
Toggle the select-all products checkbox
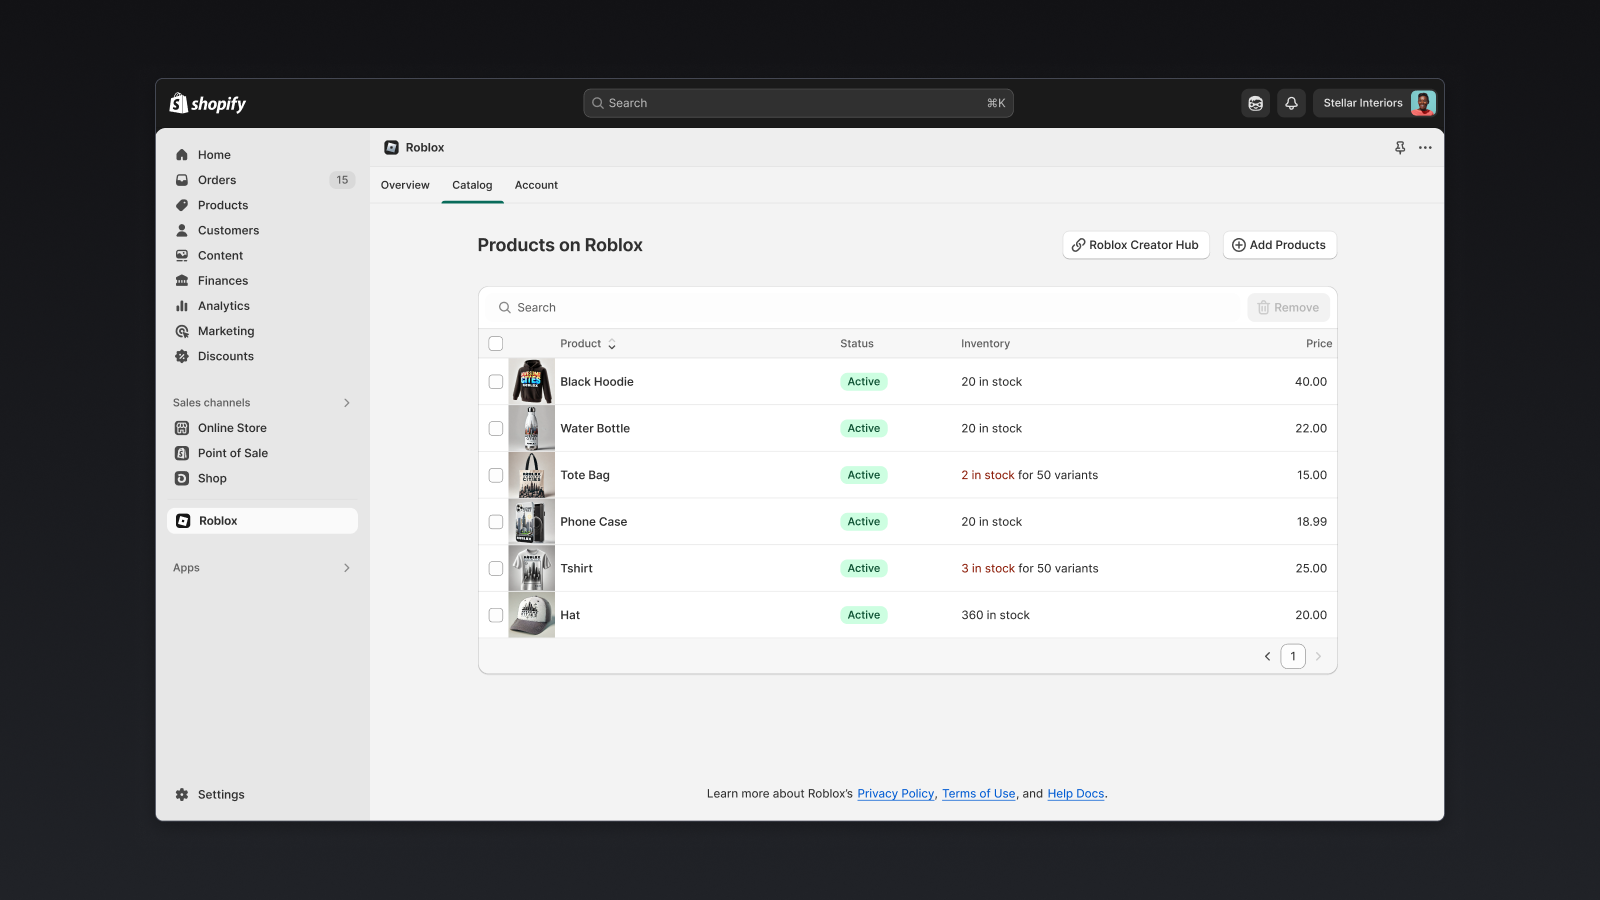(x=496, y=344)
